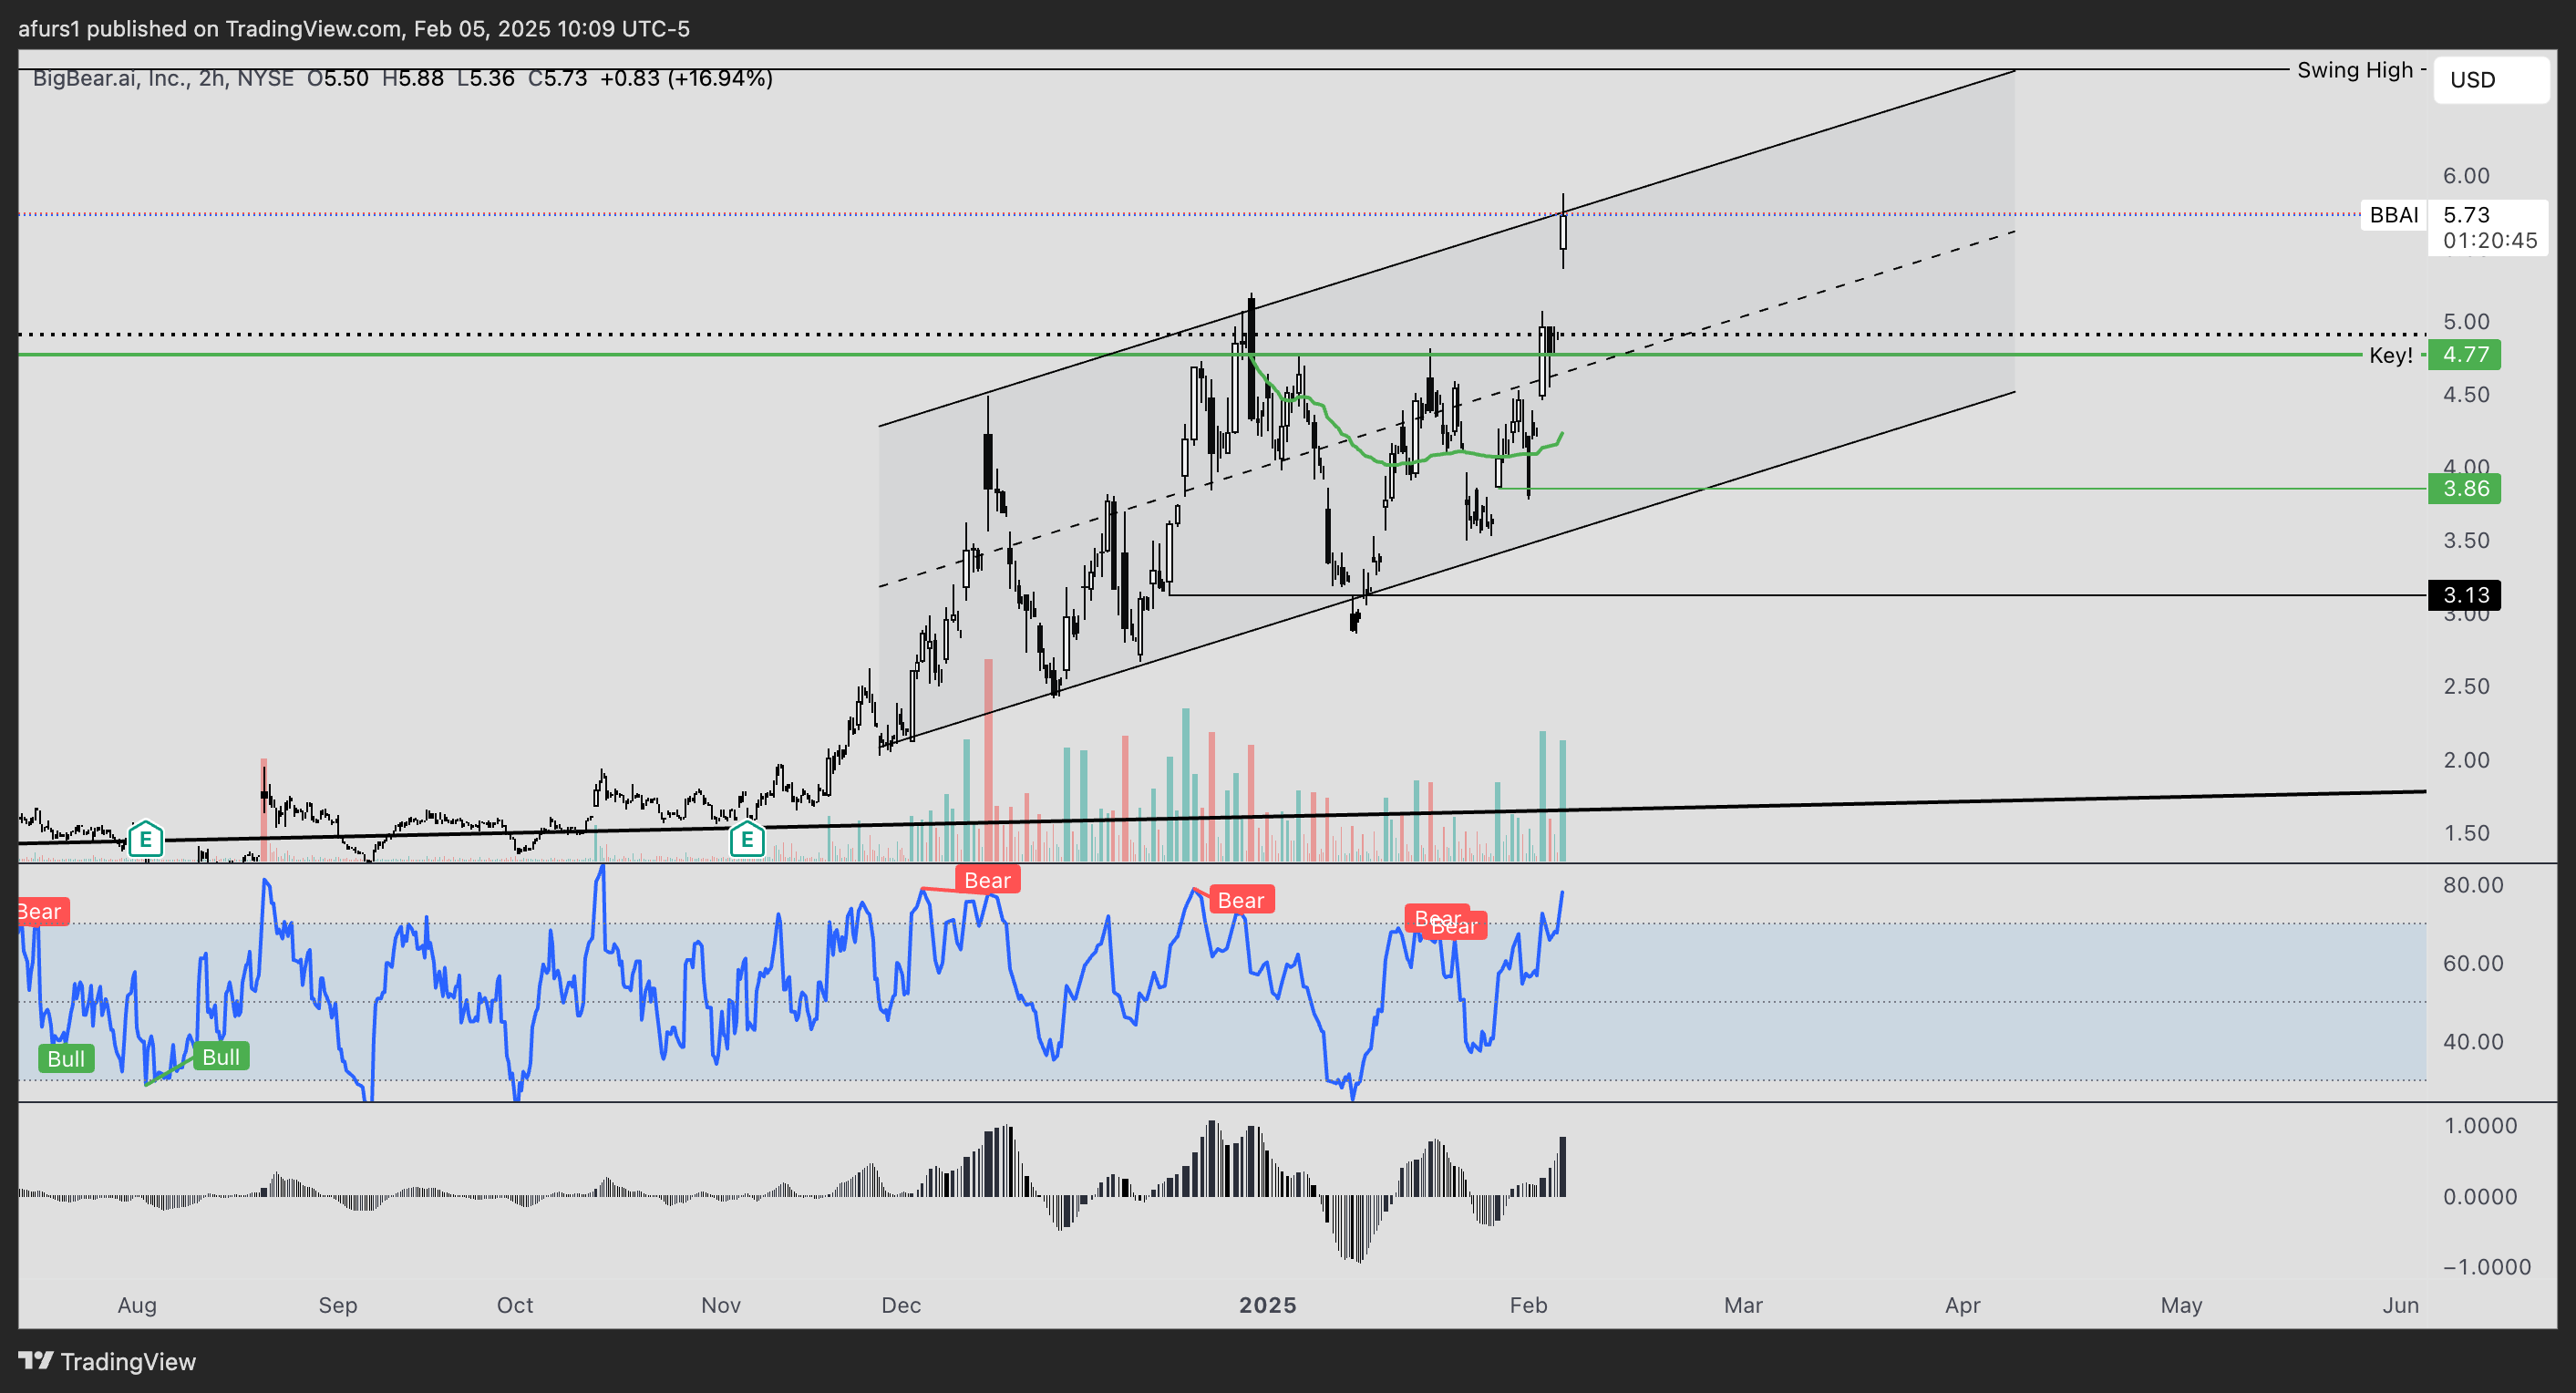Click the 3.50 price axis label
The image size is (2576, 1393).
(x=2466, y=541)
